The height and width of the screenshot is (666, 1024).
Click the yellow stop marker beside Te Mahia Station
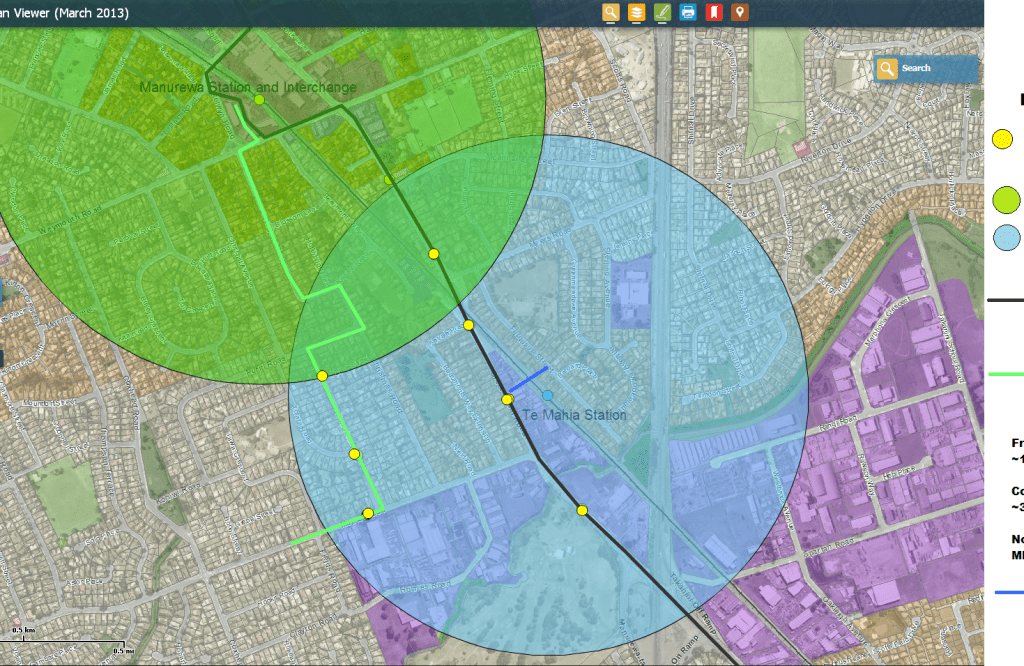click(x=507, y=400)
